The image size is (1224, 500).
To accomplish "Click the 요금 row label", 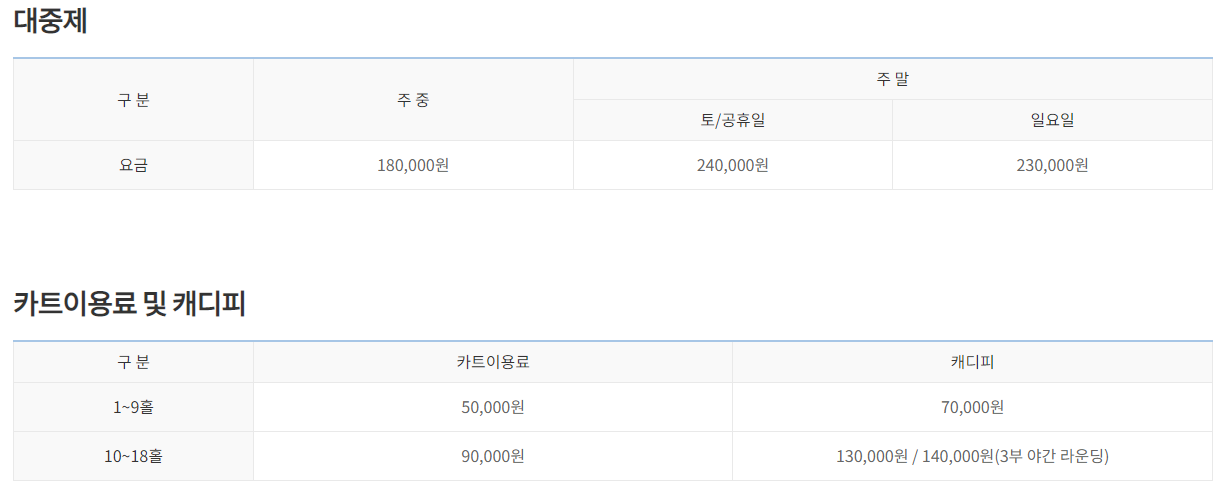I will tap(133, 165).
